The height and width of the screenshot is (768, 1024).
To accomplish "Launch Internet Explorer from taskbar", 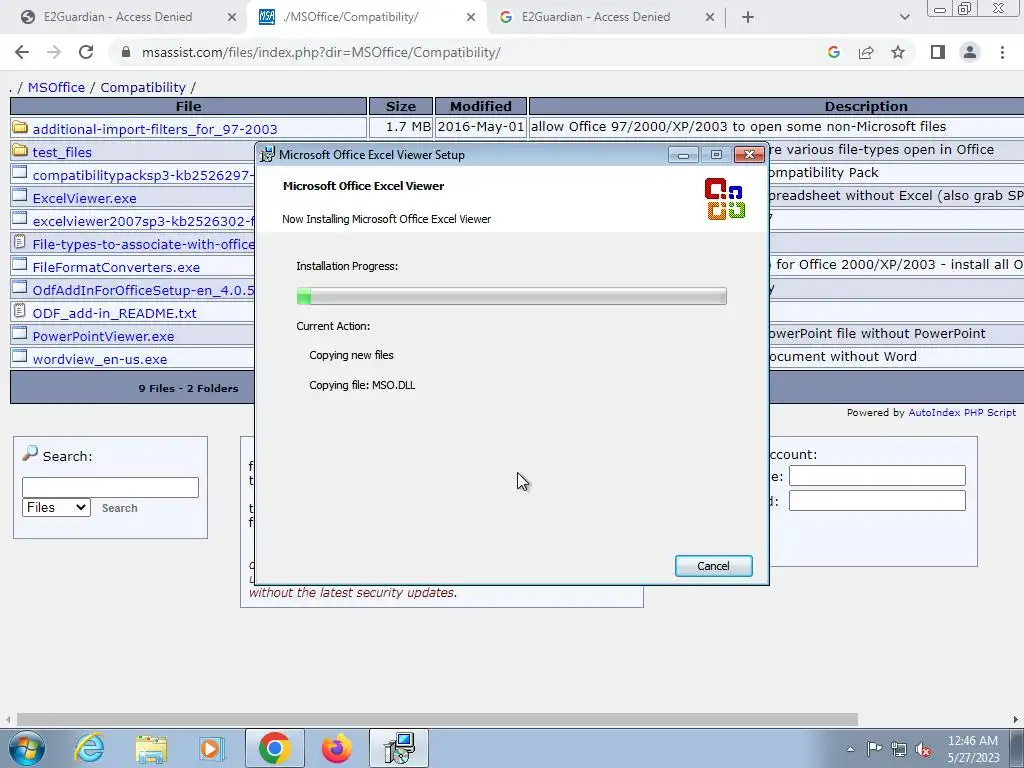I will pyautogui.click(x=89, y=748).
